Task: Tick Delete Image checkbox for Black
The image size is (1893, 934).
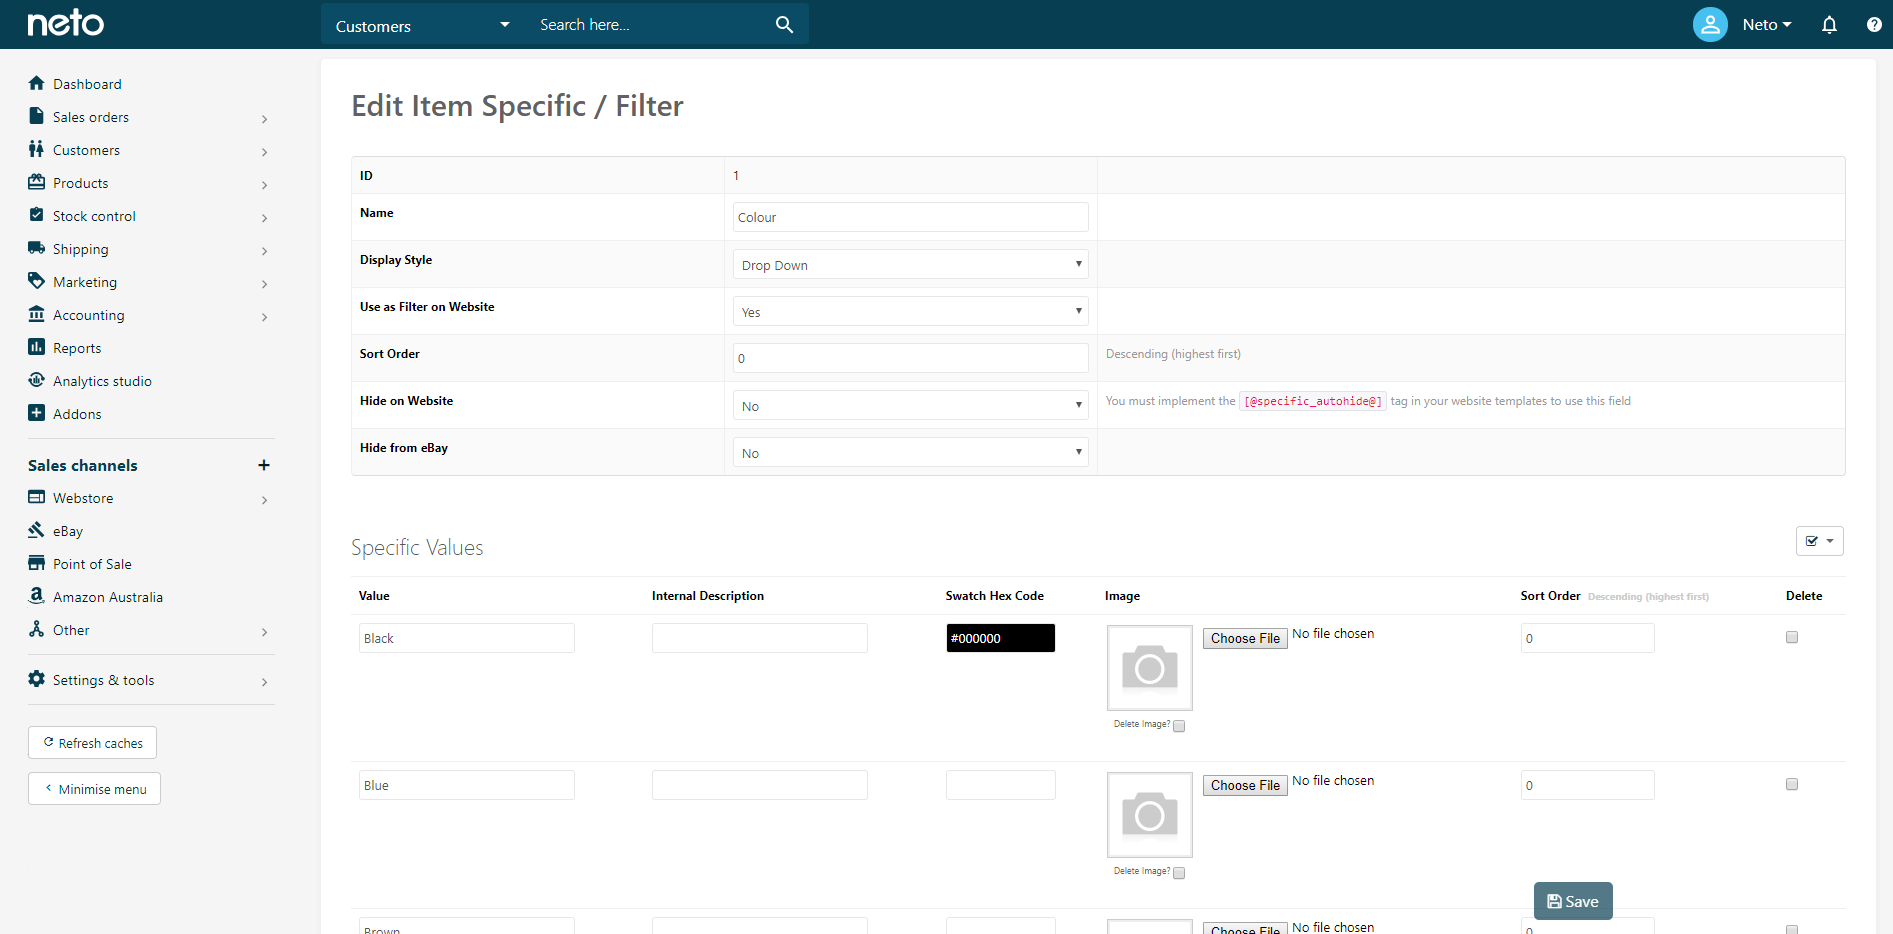Action: pyautogui.click(x=1179, y=726)
